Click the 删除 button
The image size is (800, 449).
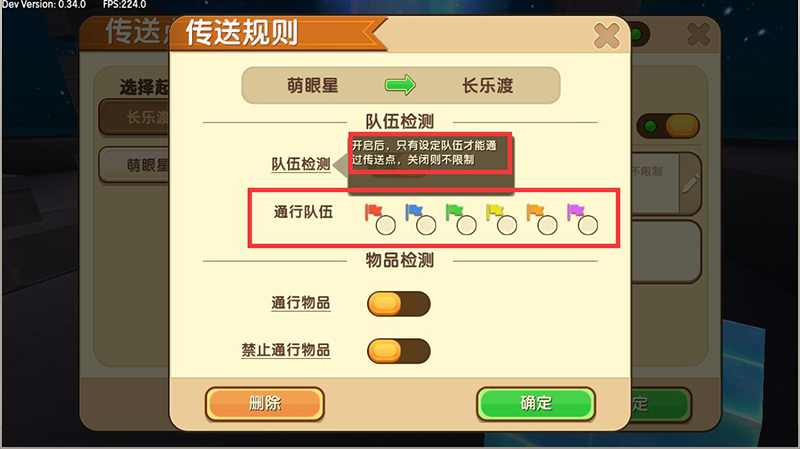(264, 404)
